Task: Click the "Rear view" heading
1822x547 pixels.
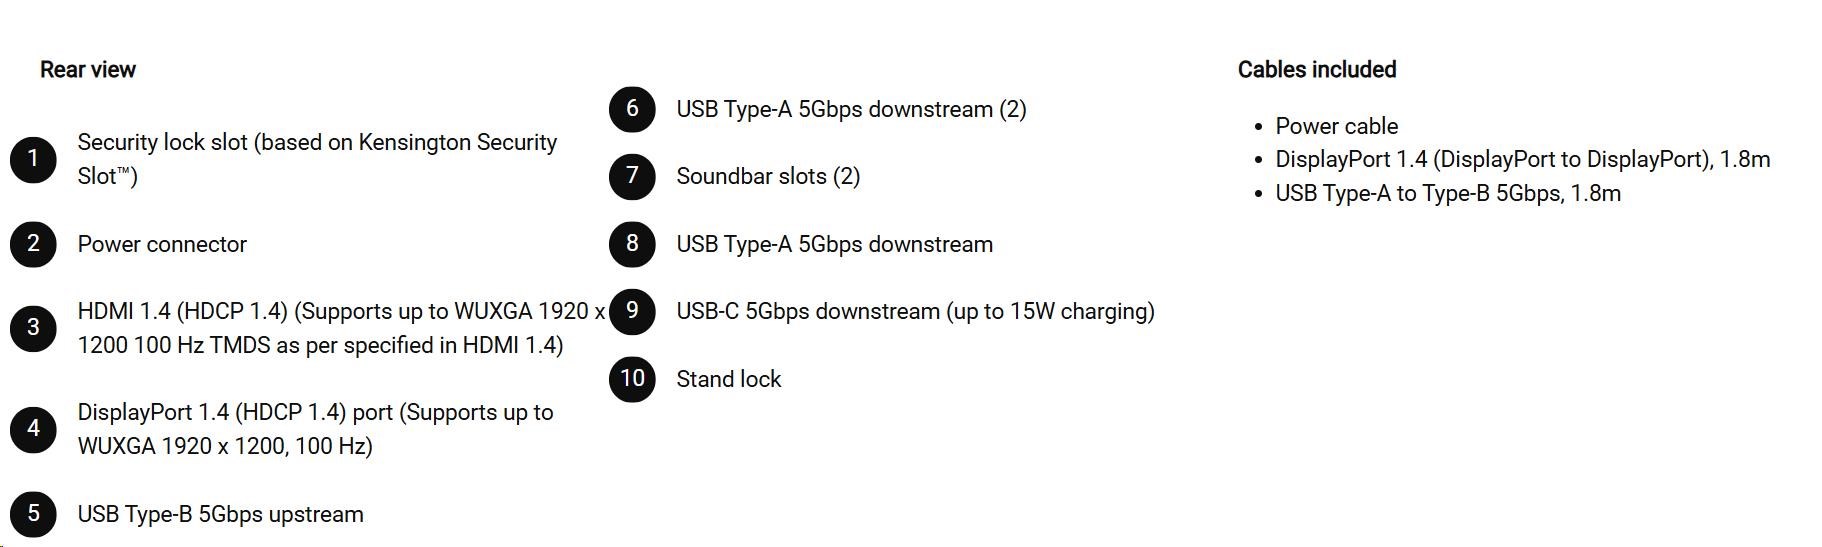Action: click(x=88, y=70)
